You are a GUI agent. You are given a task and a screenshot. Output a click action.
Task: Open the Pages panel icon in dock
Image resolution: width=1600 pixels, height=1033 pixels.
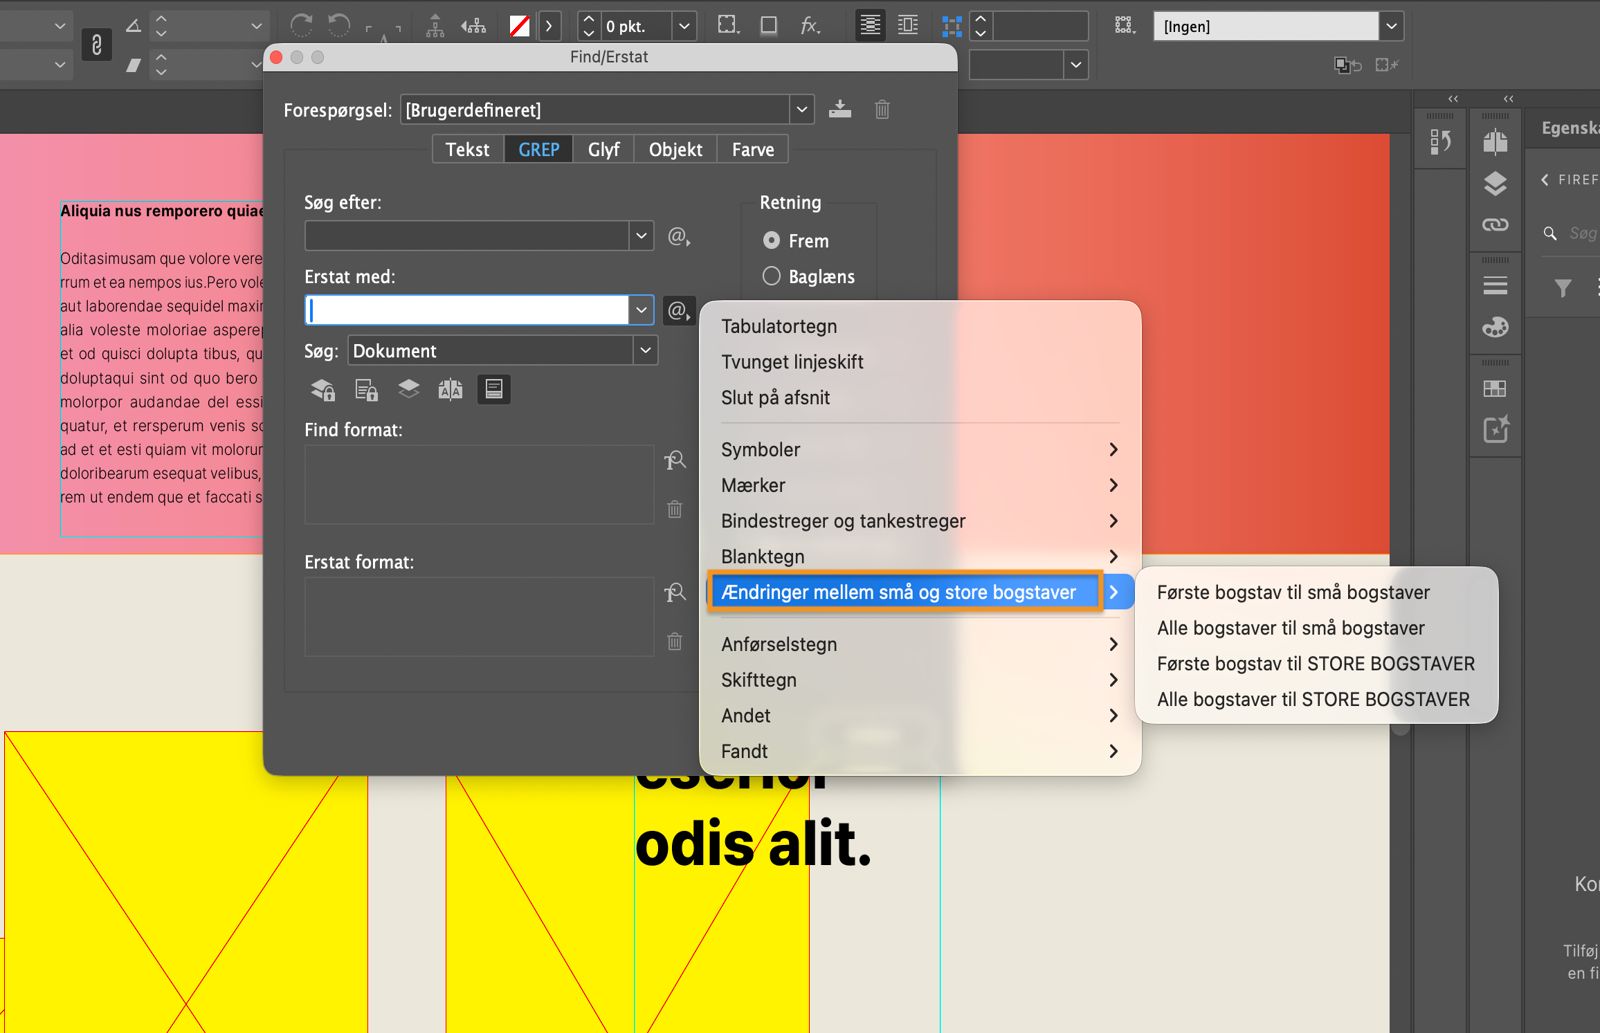click(x=1496, y=142)
